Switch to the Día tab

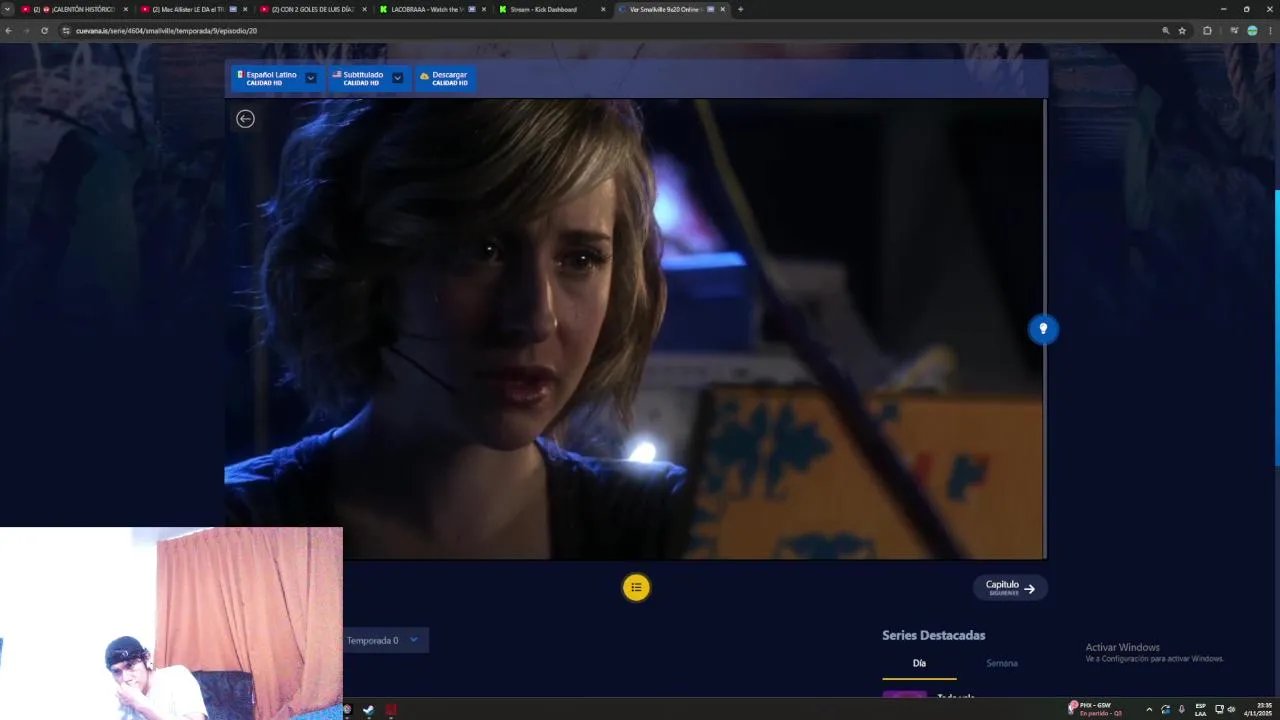click(x=919, y=663)
